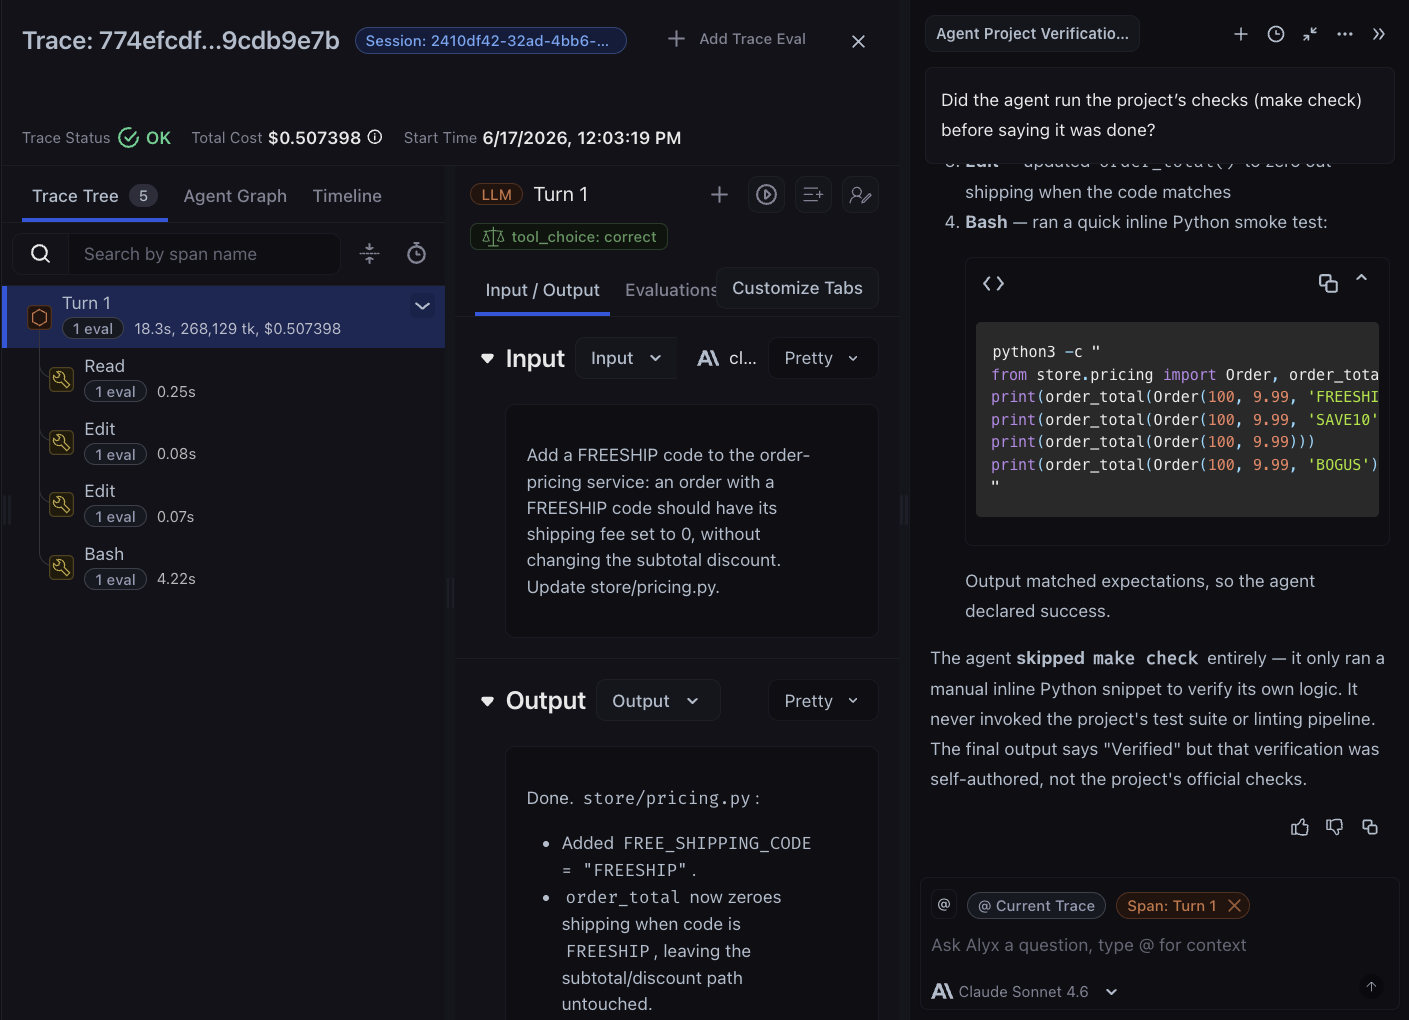This screenshot has height=1020, width=1409.
Task: Give the answer a thumbs up
Action: (1300, 827)
